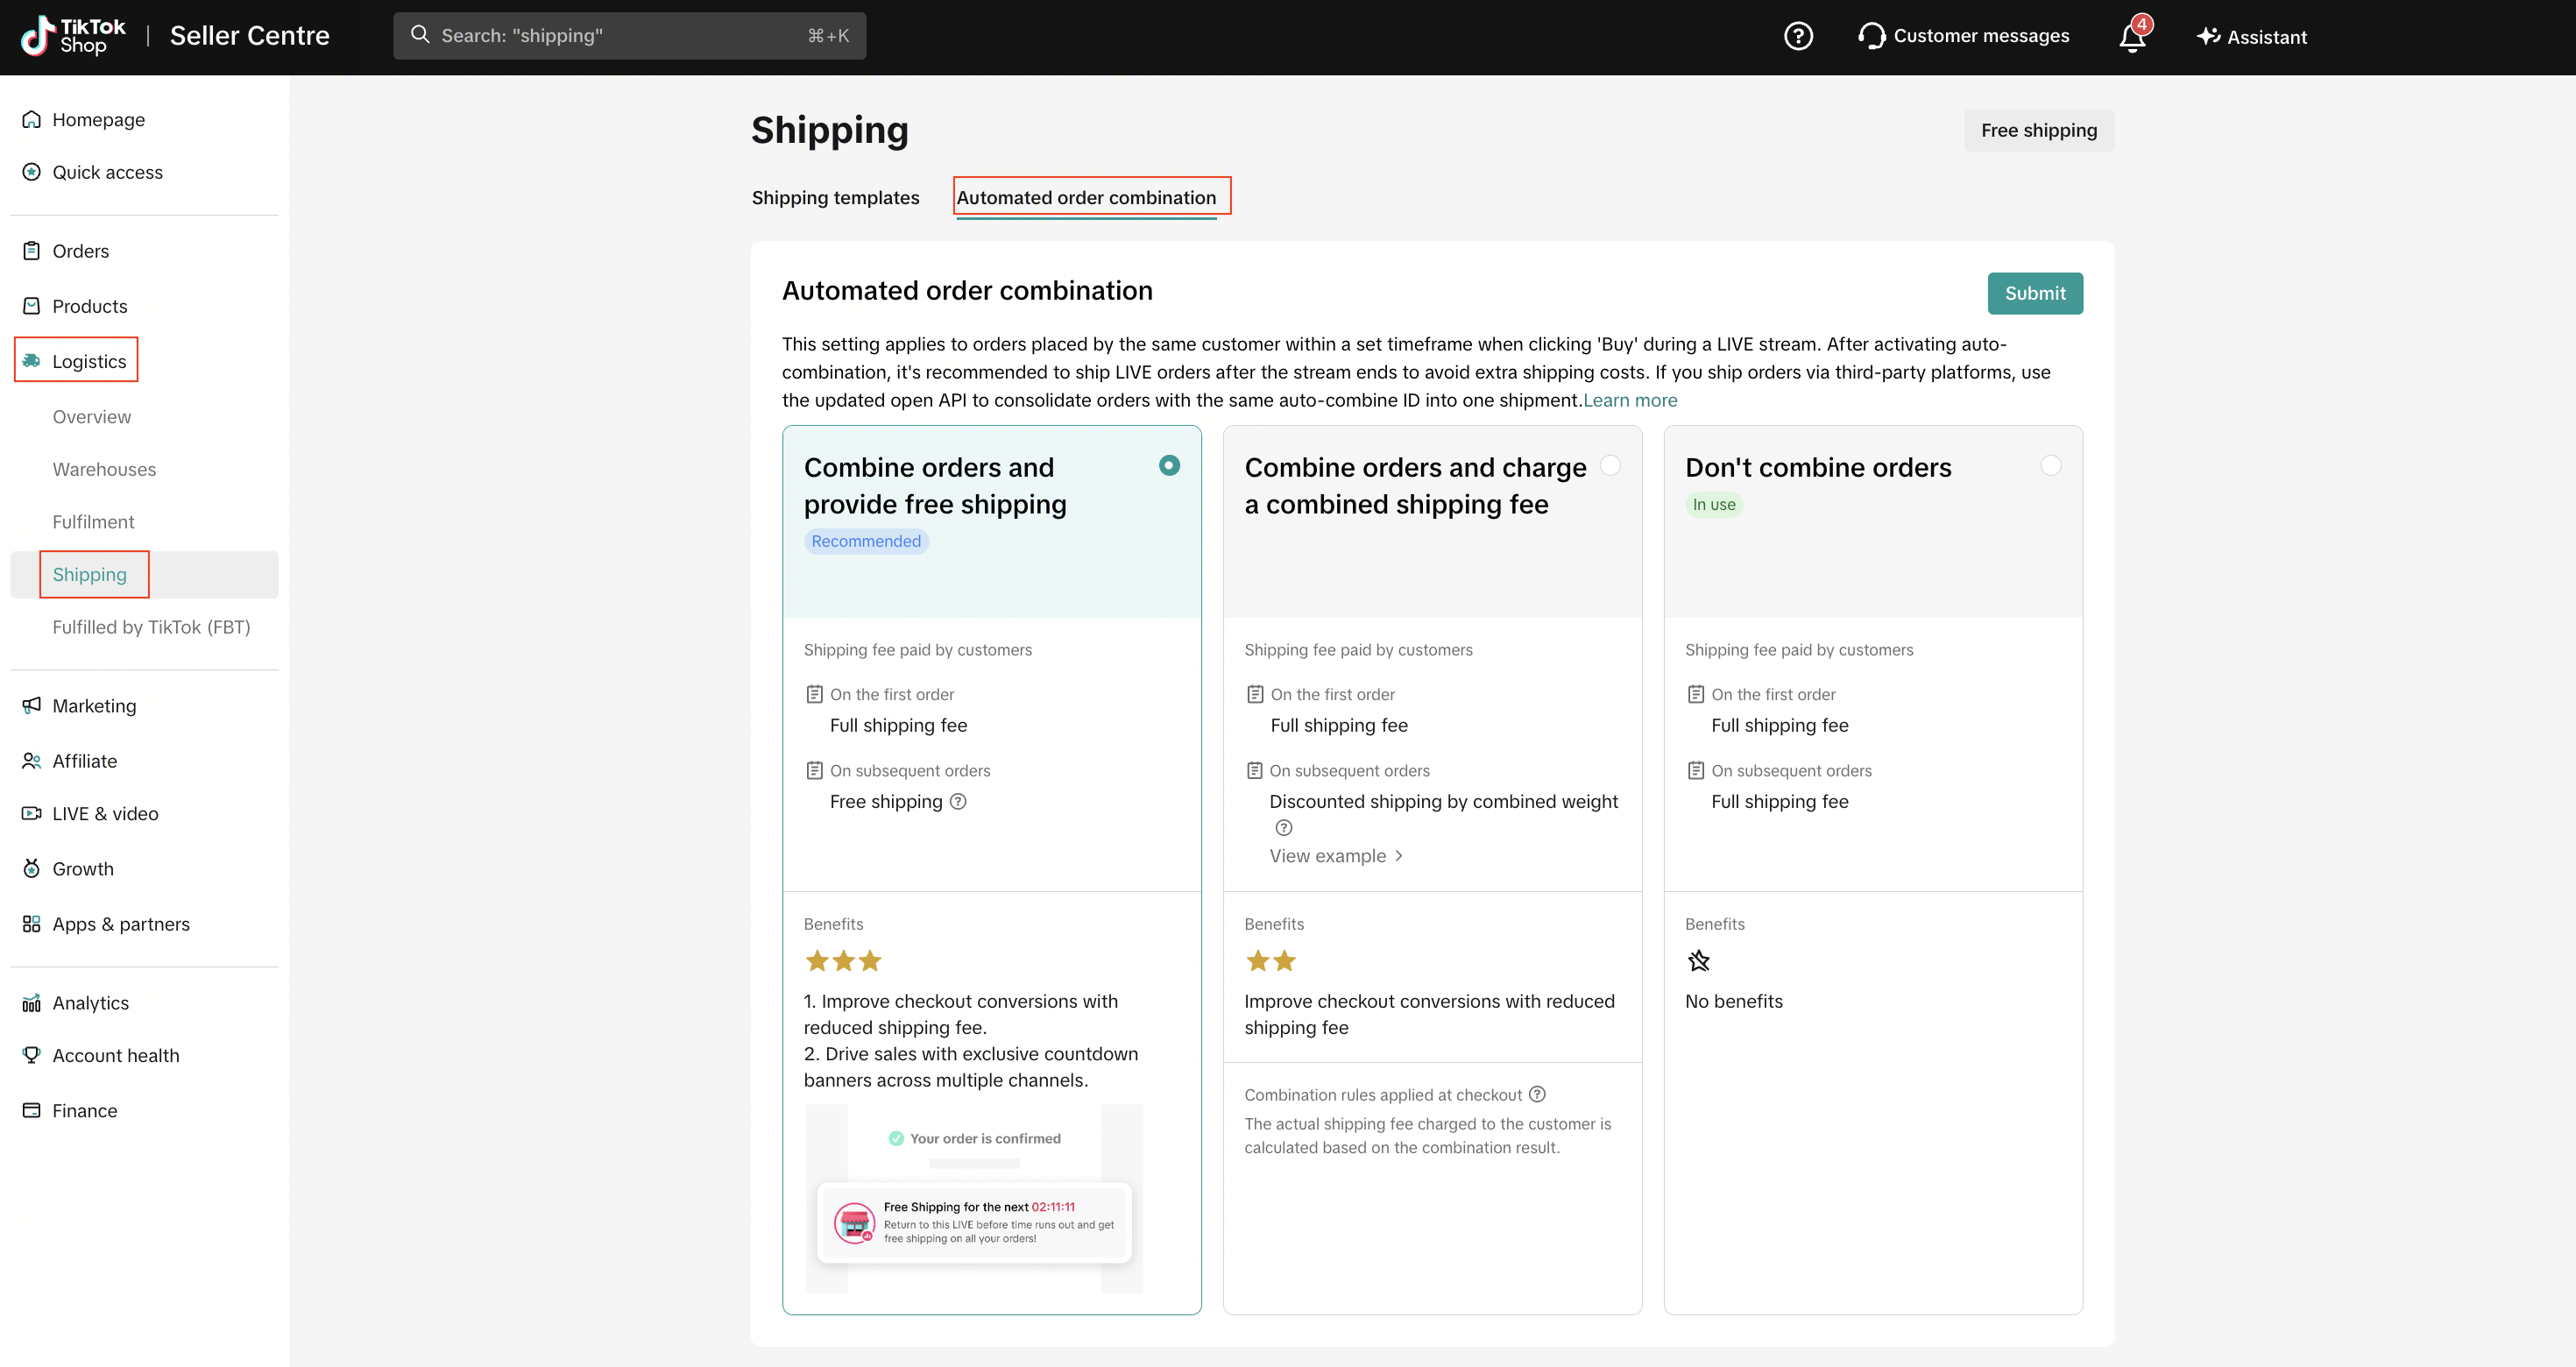Image resolution: width=2576 pixels, height=1367 pixels.
Task: Click info icon under Discounted shipping by combined weight
Action: [1284, 828]
